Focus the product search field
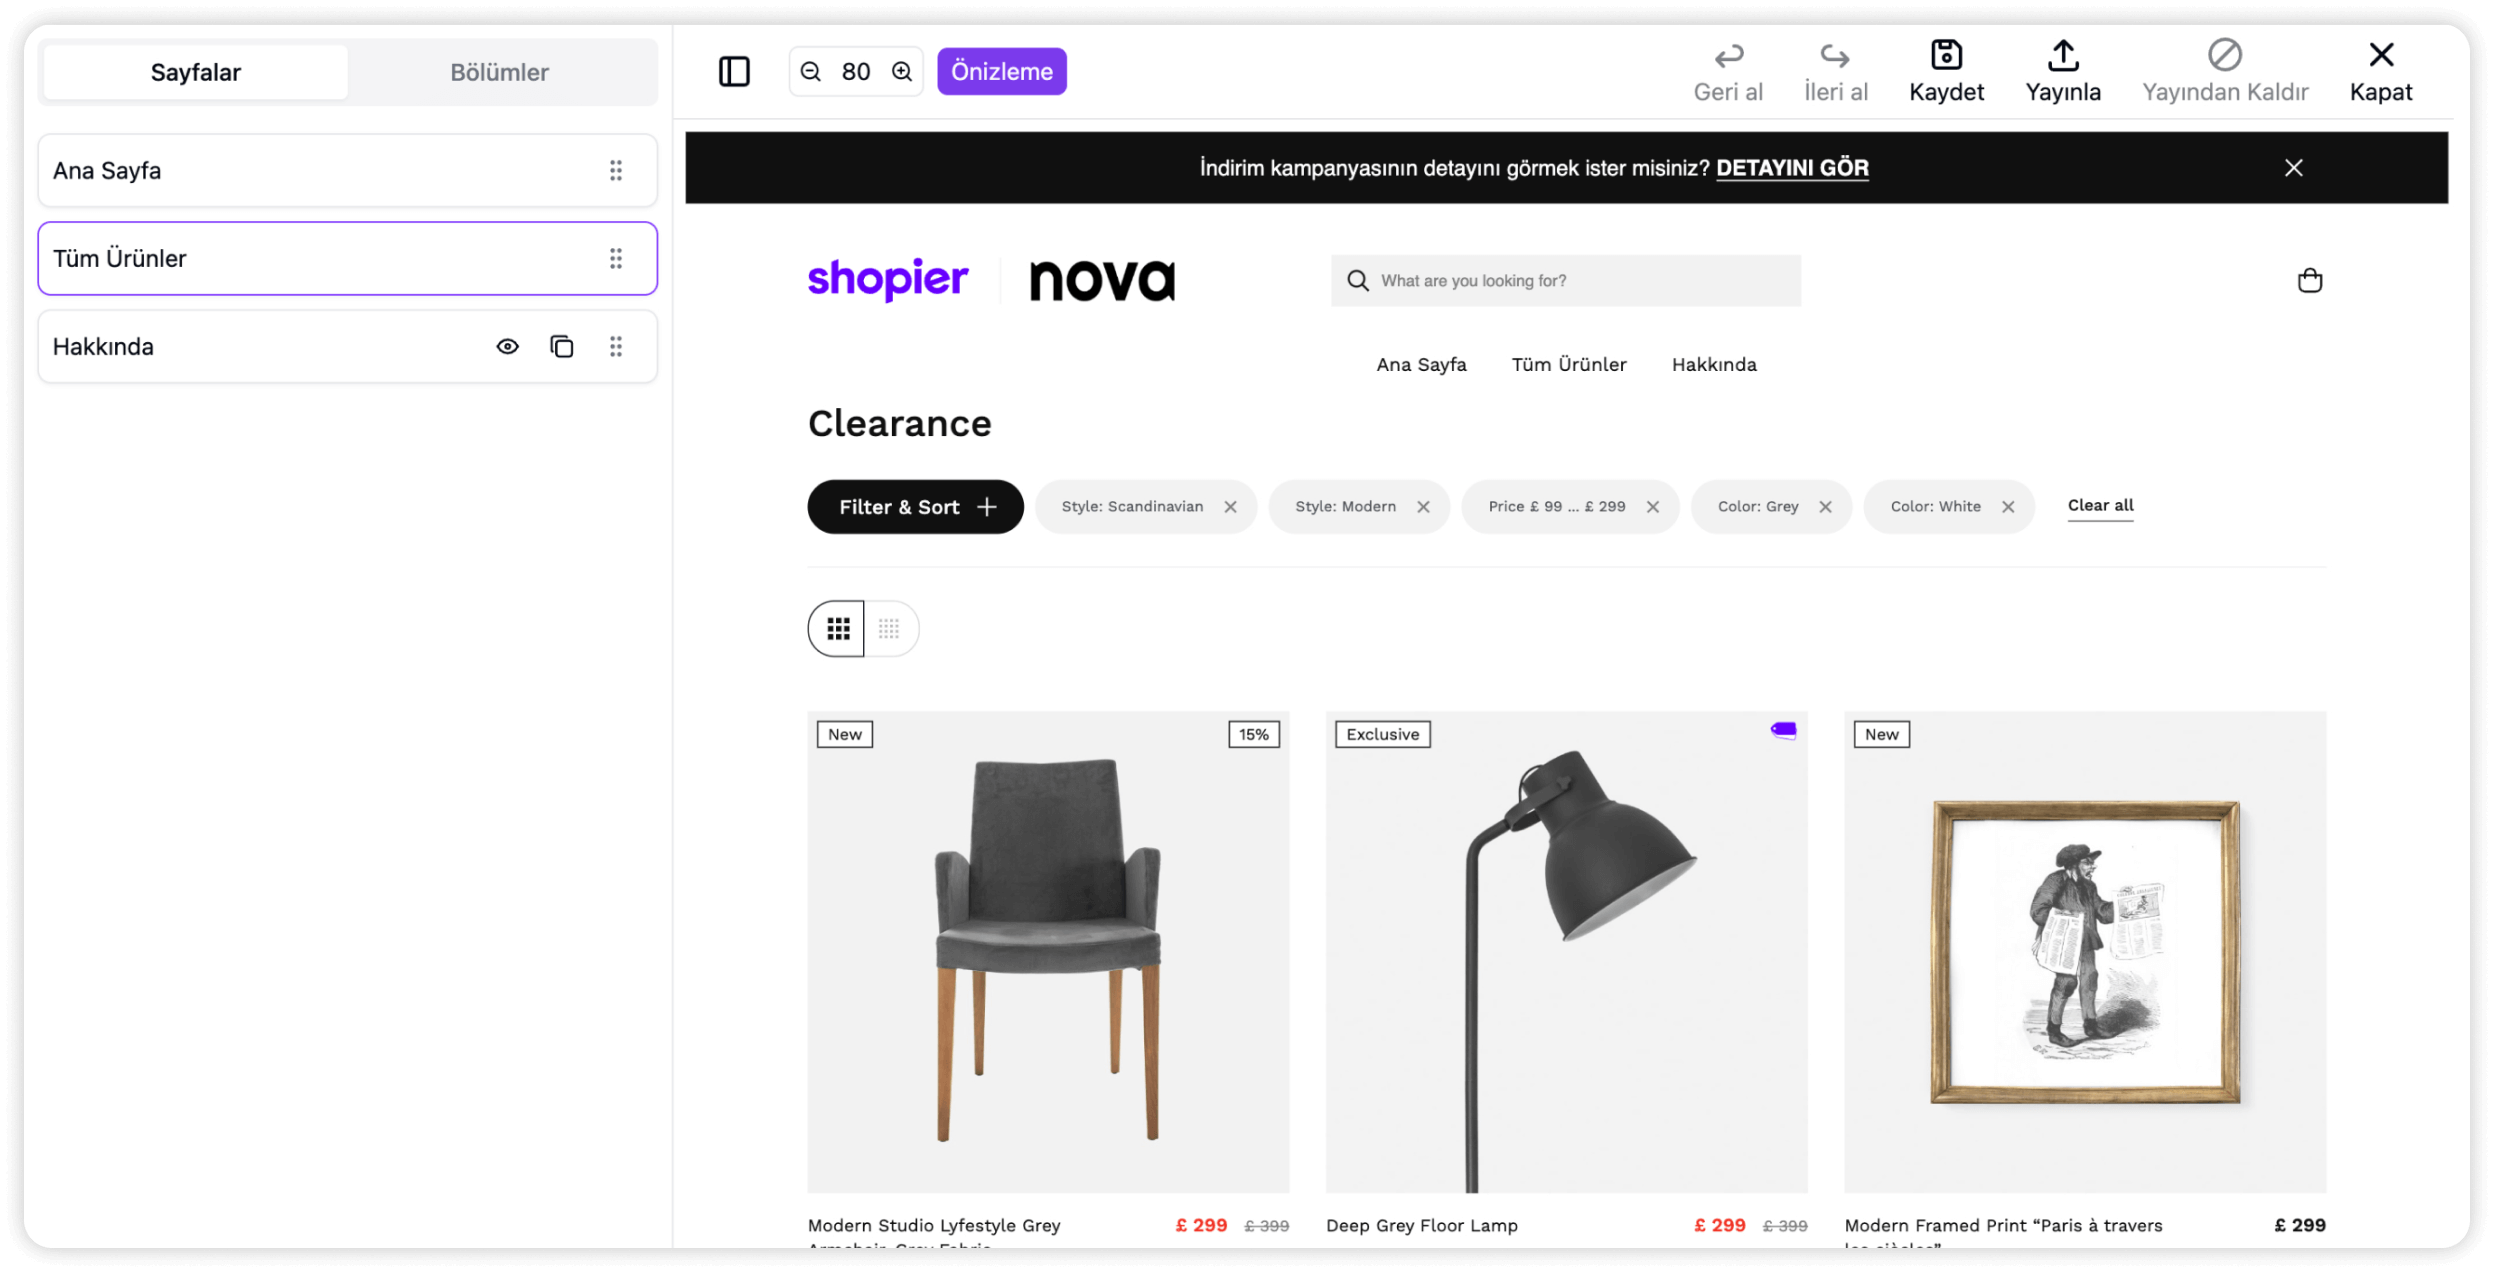The height and width of the screenshot is (1272, 2494). (1566, 281)
